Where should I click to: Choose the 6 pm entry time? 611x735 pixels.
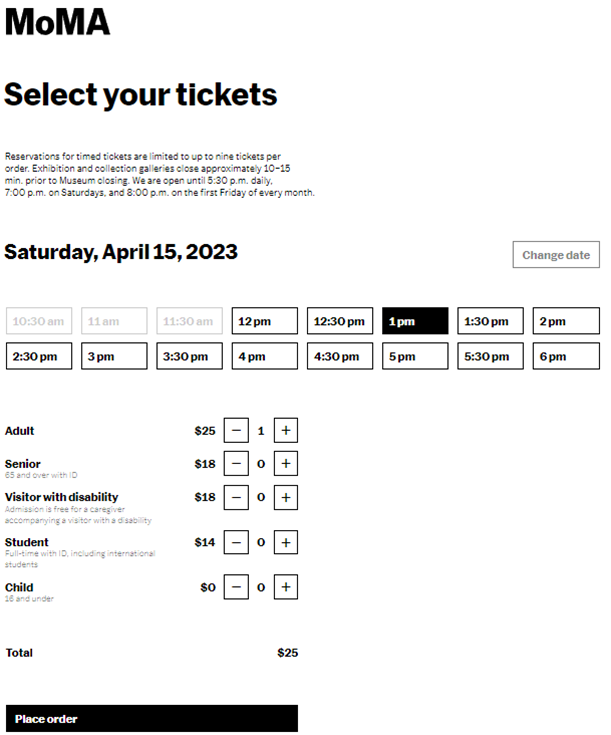pos(566,356)
